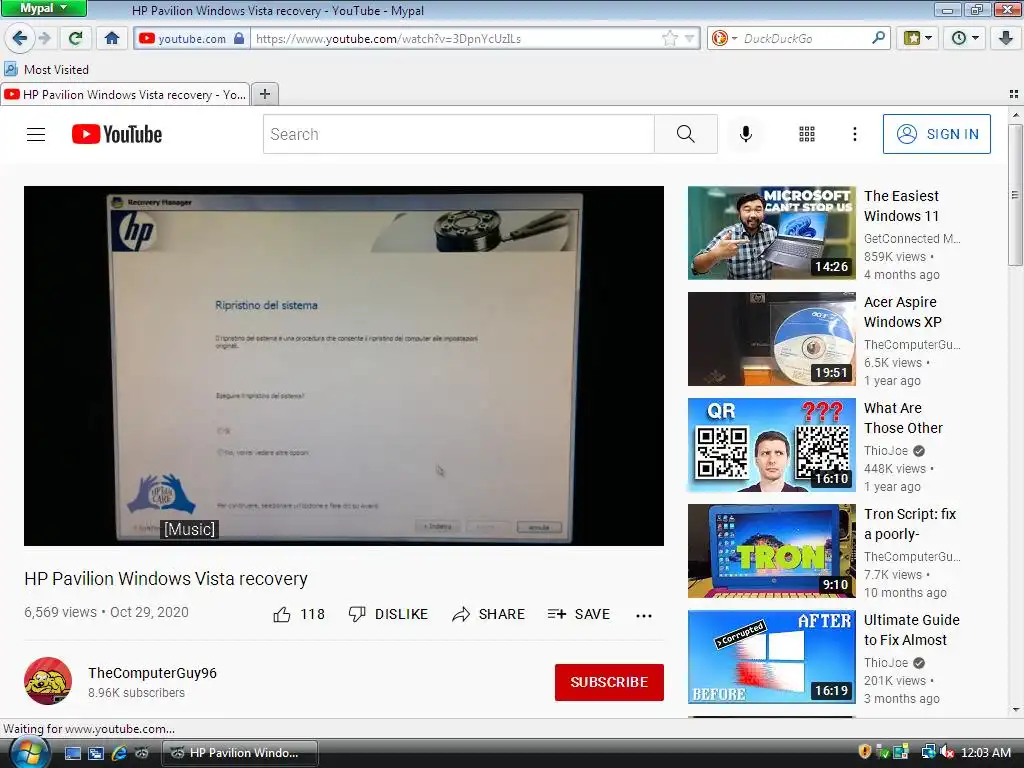
Task: Open the YouTube hamburger guide menu
Action: [x=36, y=135]
